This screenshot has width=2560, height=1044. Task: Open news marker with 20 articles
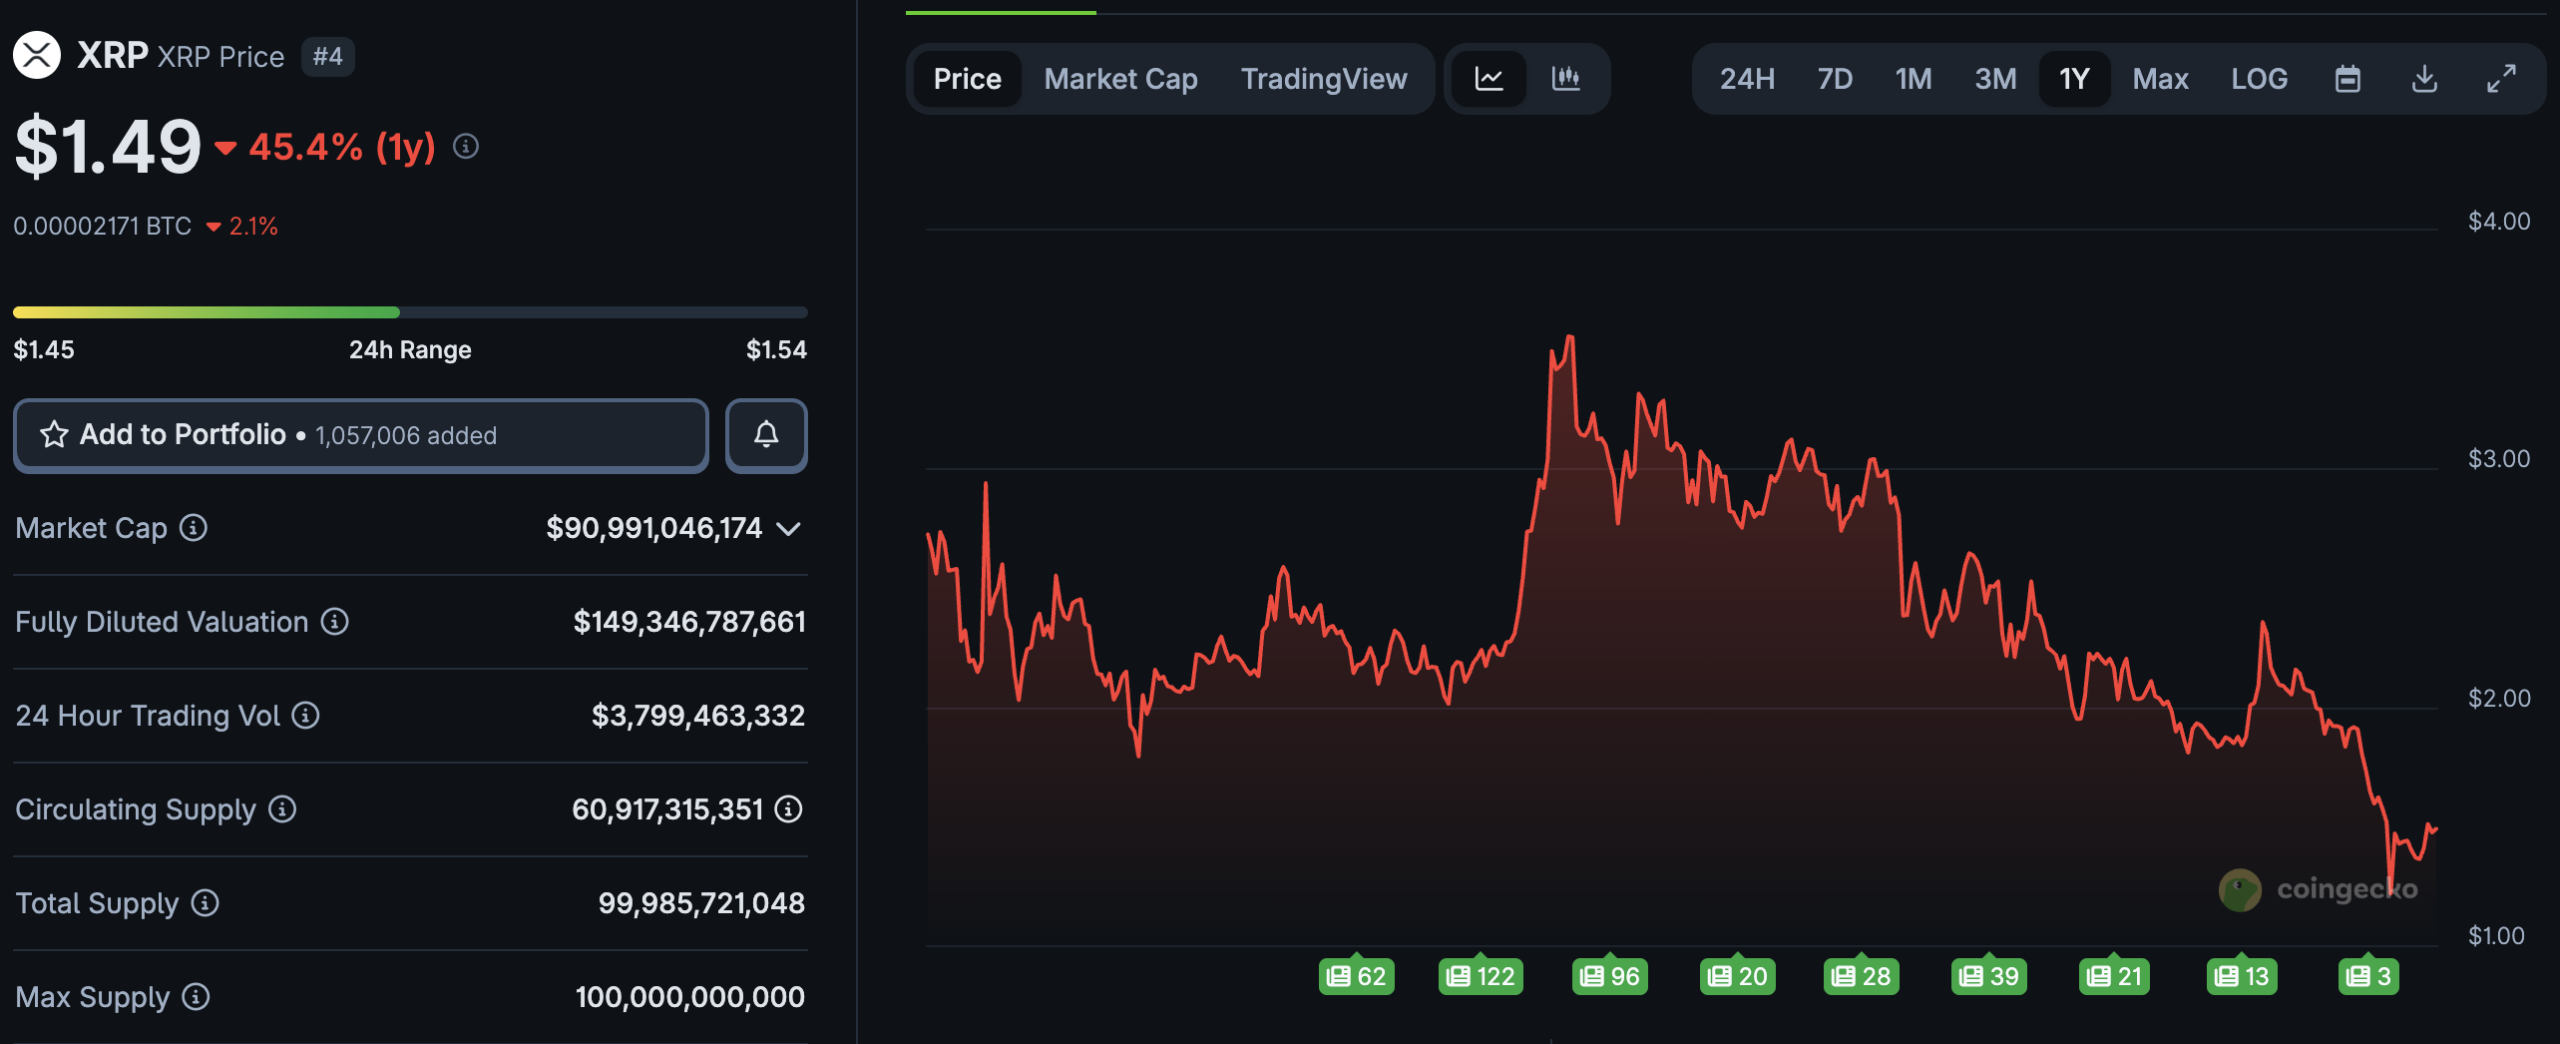pyautogui.click(x=1738, y=975)
